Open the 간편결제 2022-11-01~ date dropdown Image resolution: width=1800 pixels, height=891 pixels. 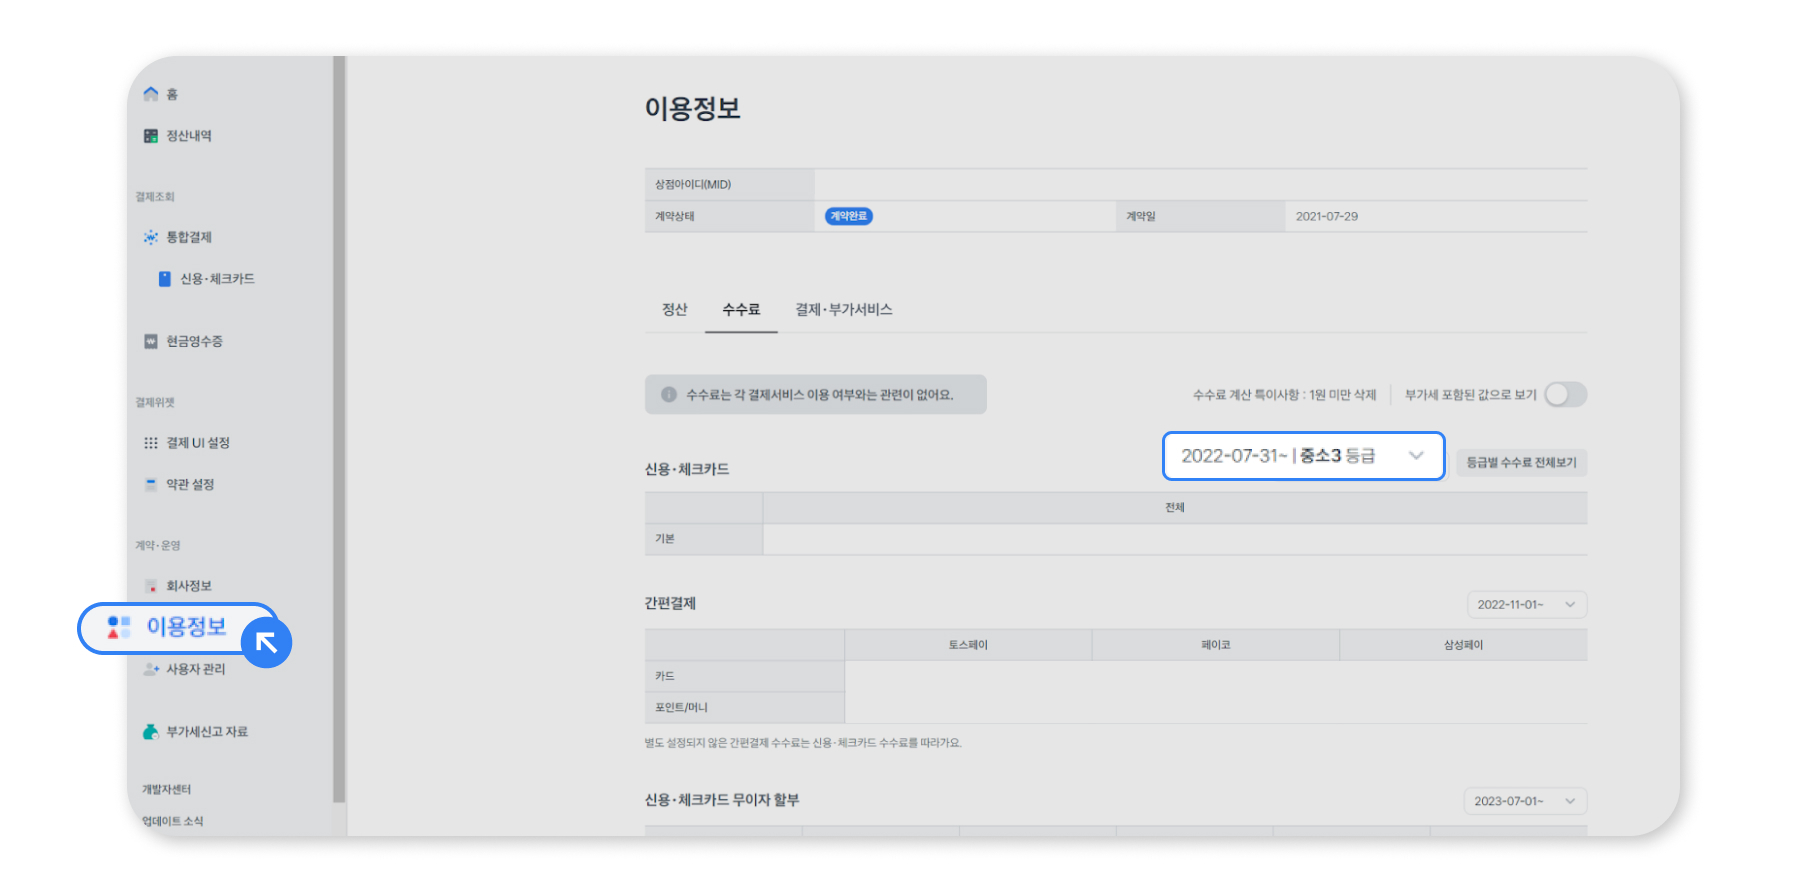pyautogui.click(x=1526, y=605)
